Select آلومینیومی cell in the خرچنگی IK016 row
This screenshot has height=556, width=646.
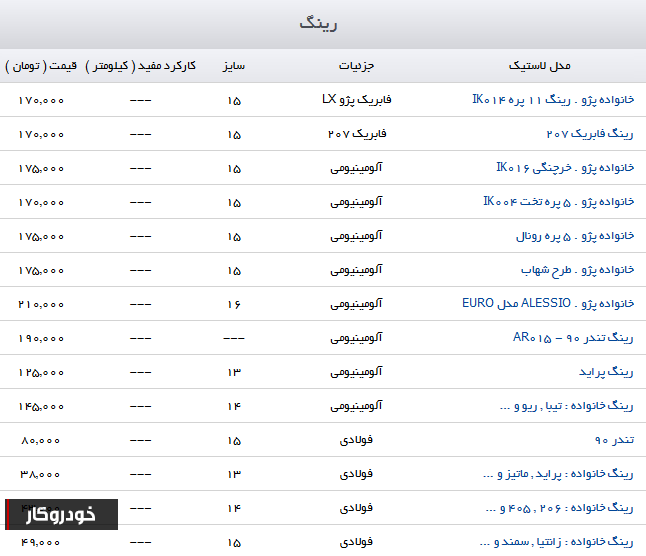coord(356,168)
